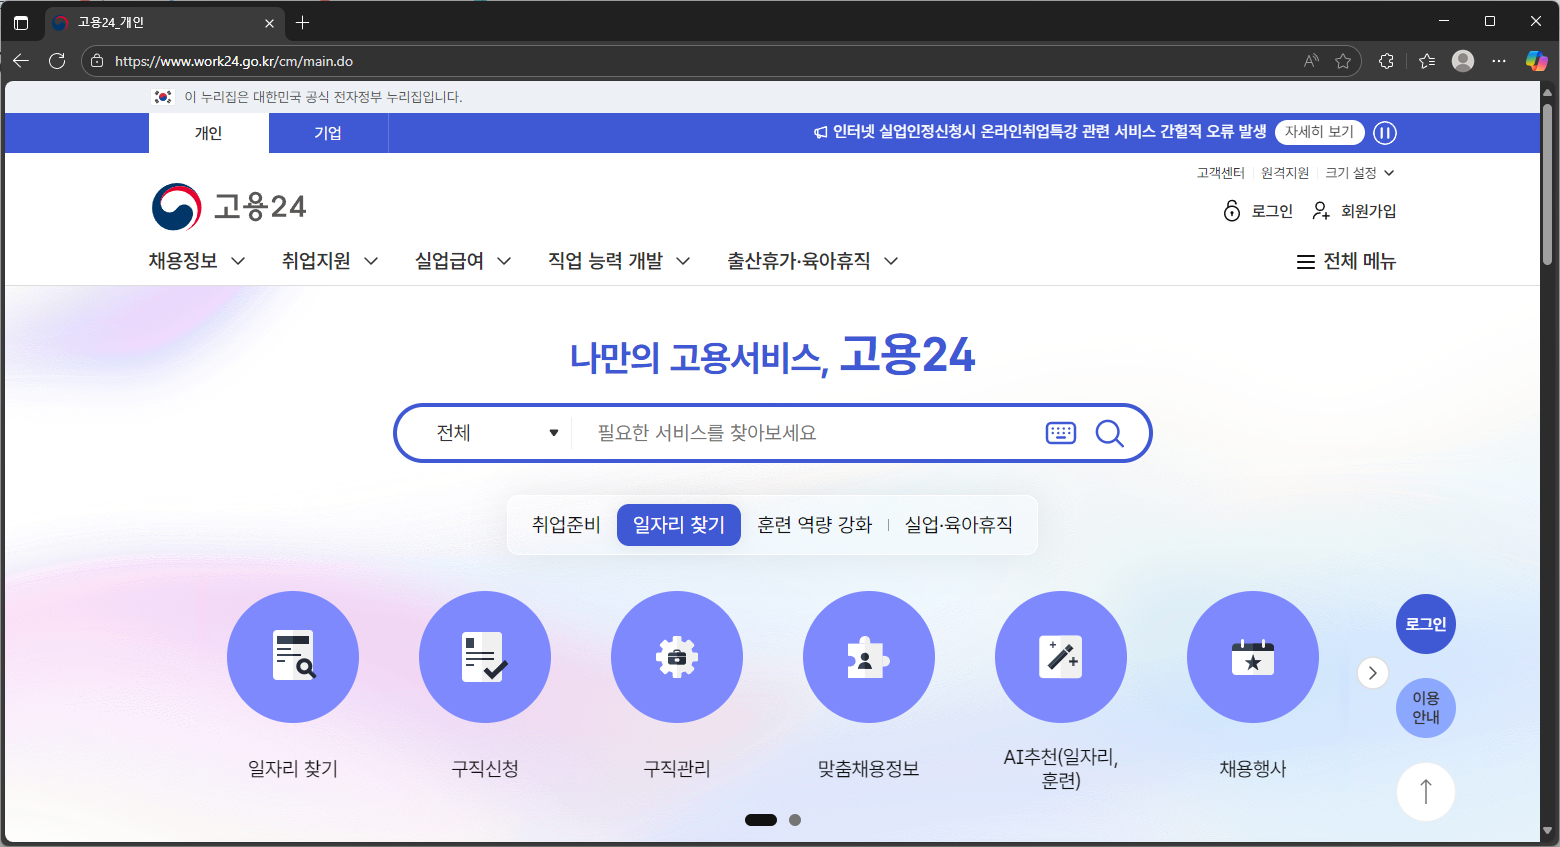Select the 일자리 찾기 search icon
The image size is (1560, 847).
[293, 657]
